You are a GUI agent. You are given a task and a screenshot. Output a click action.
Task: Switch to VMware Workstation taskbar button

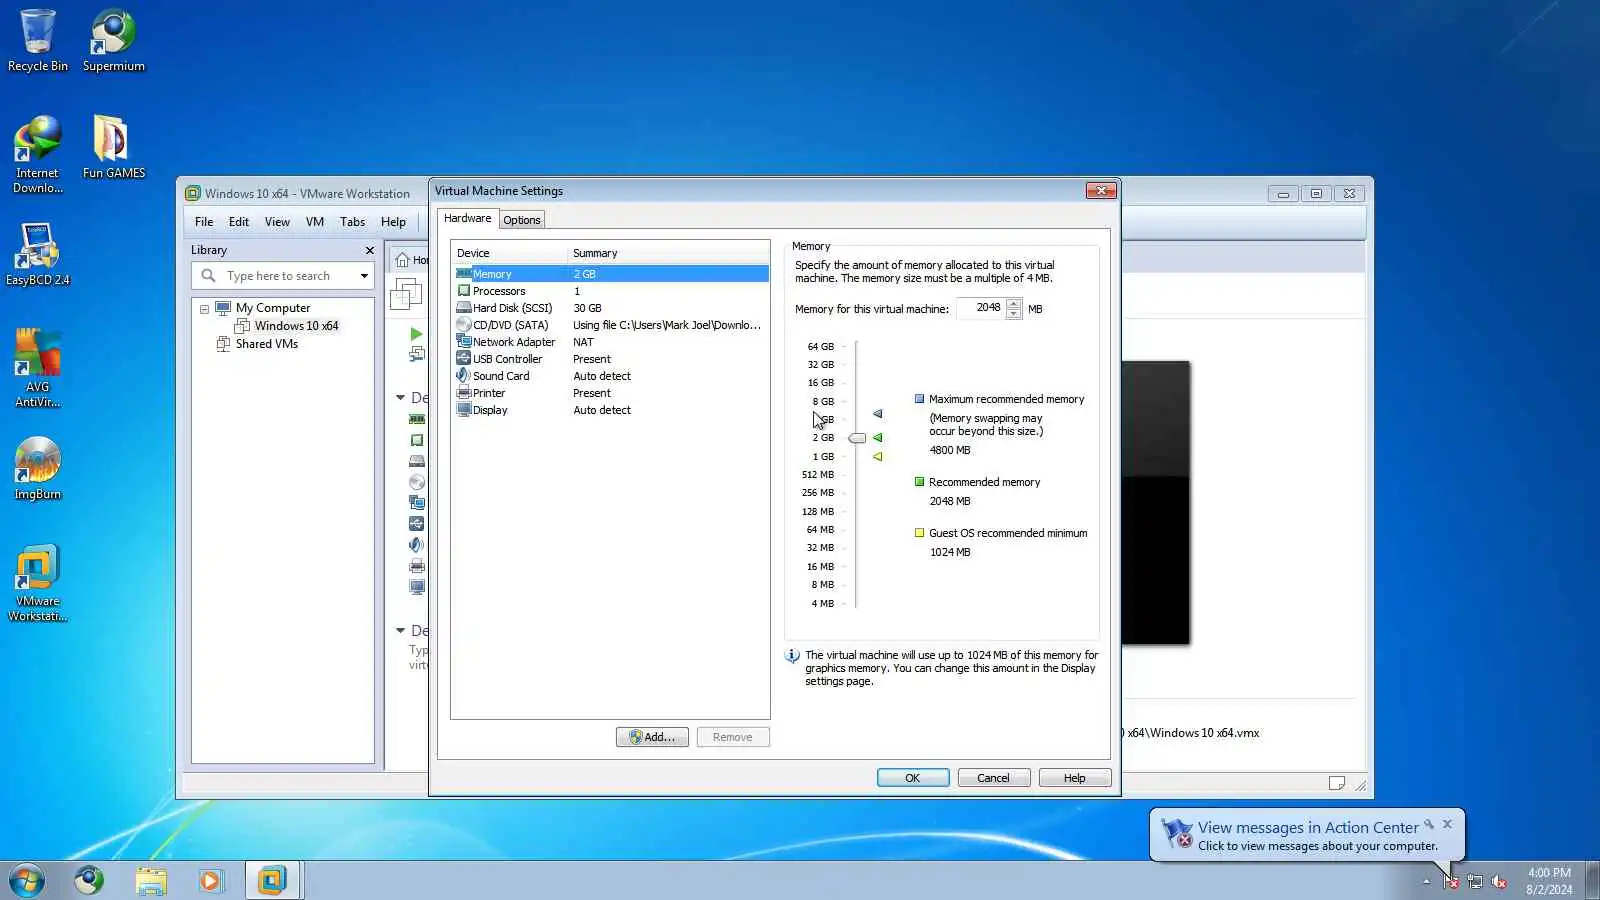click(x=272, y=881)
